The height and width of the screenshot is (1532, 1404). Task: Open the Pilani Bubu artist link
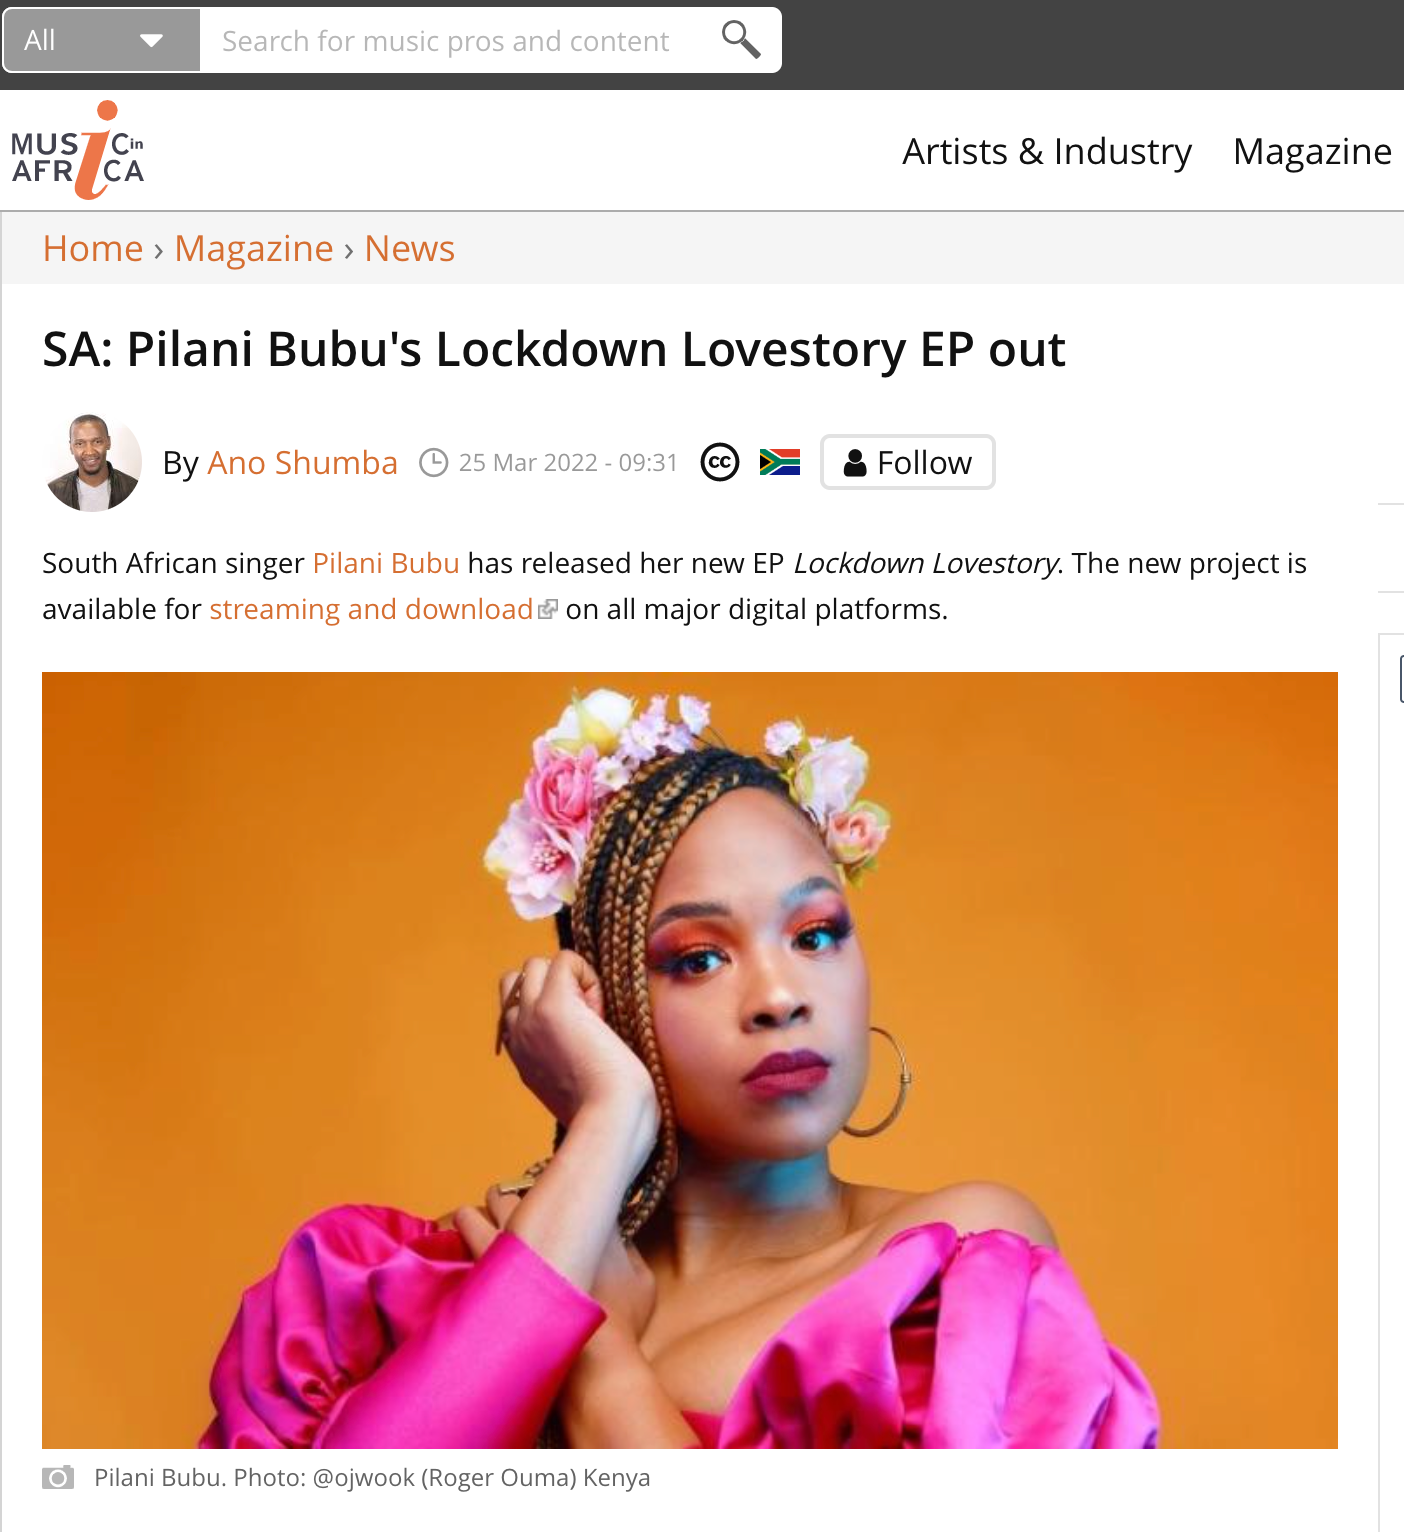[x=386, y=563]
